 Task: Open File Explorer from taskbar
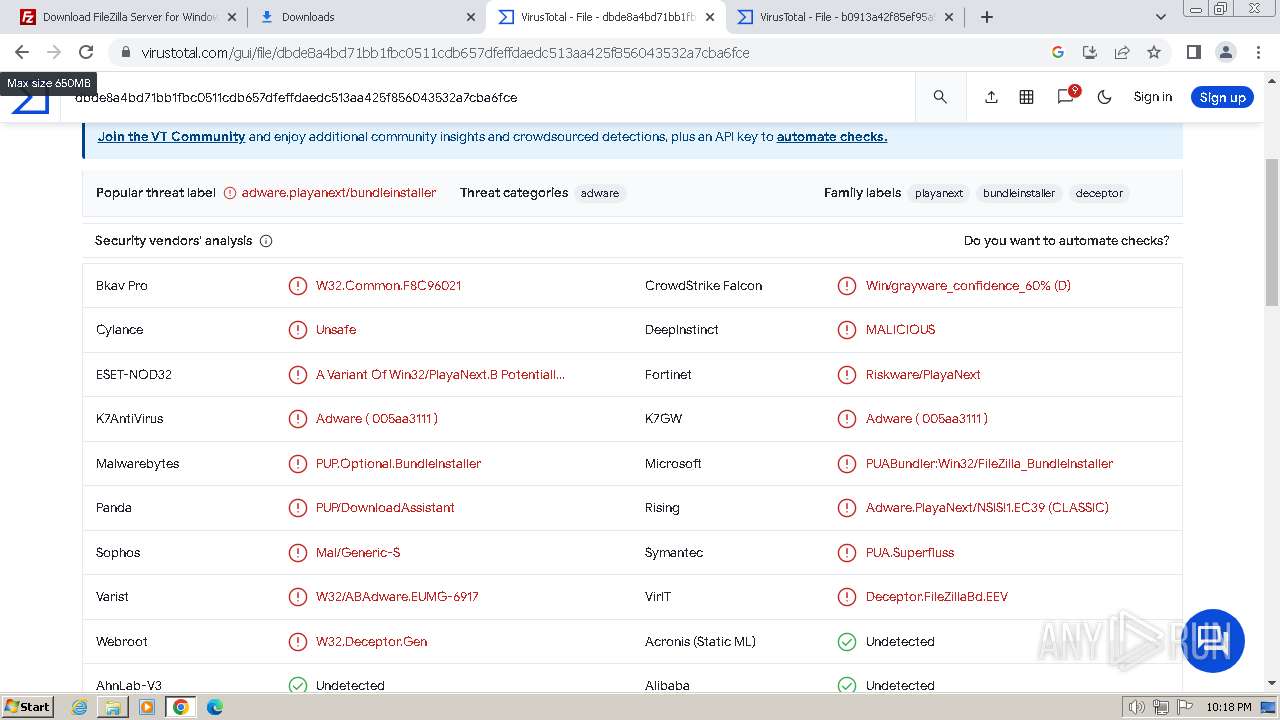113,707
